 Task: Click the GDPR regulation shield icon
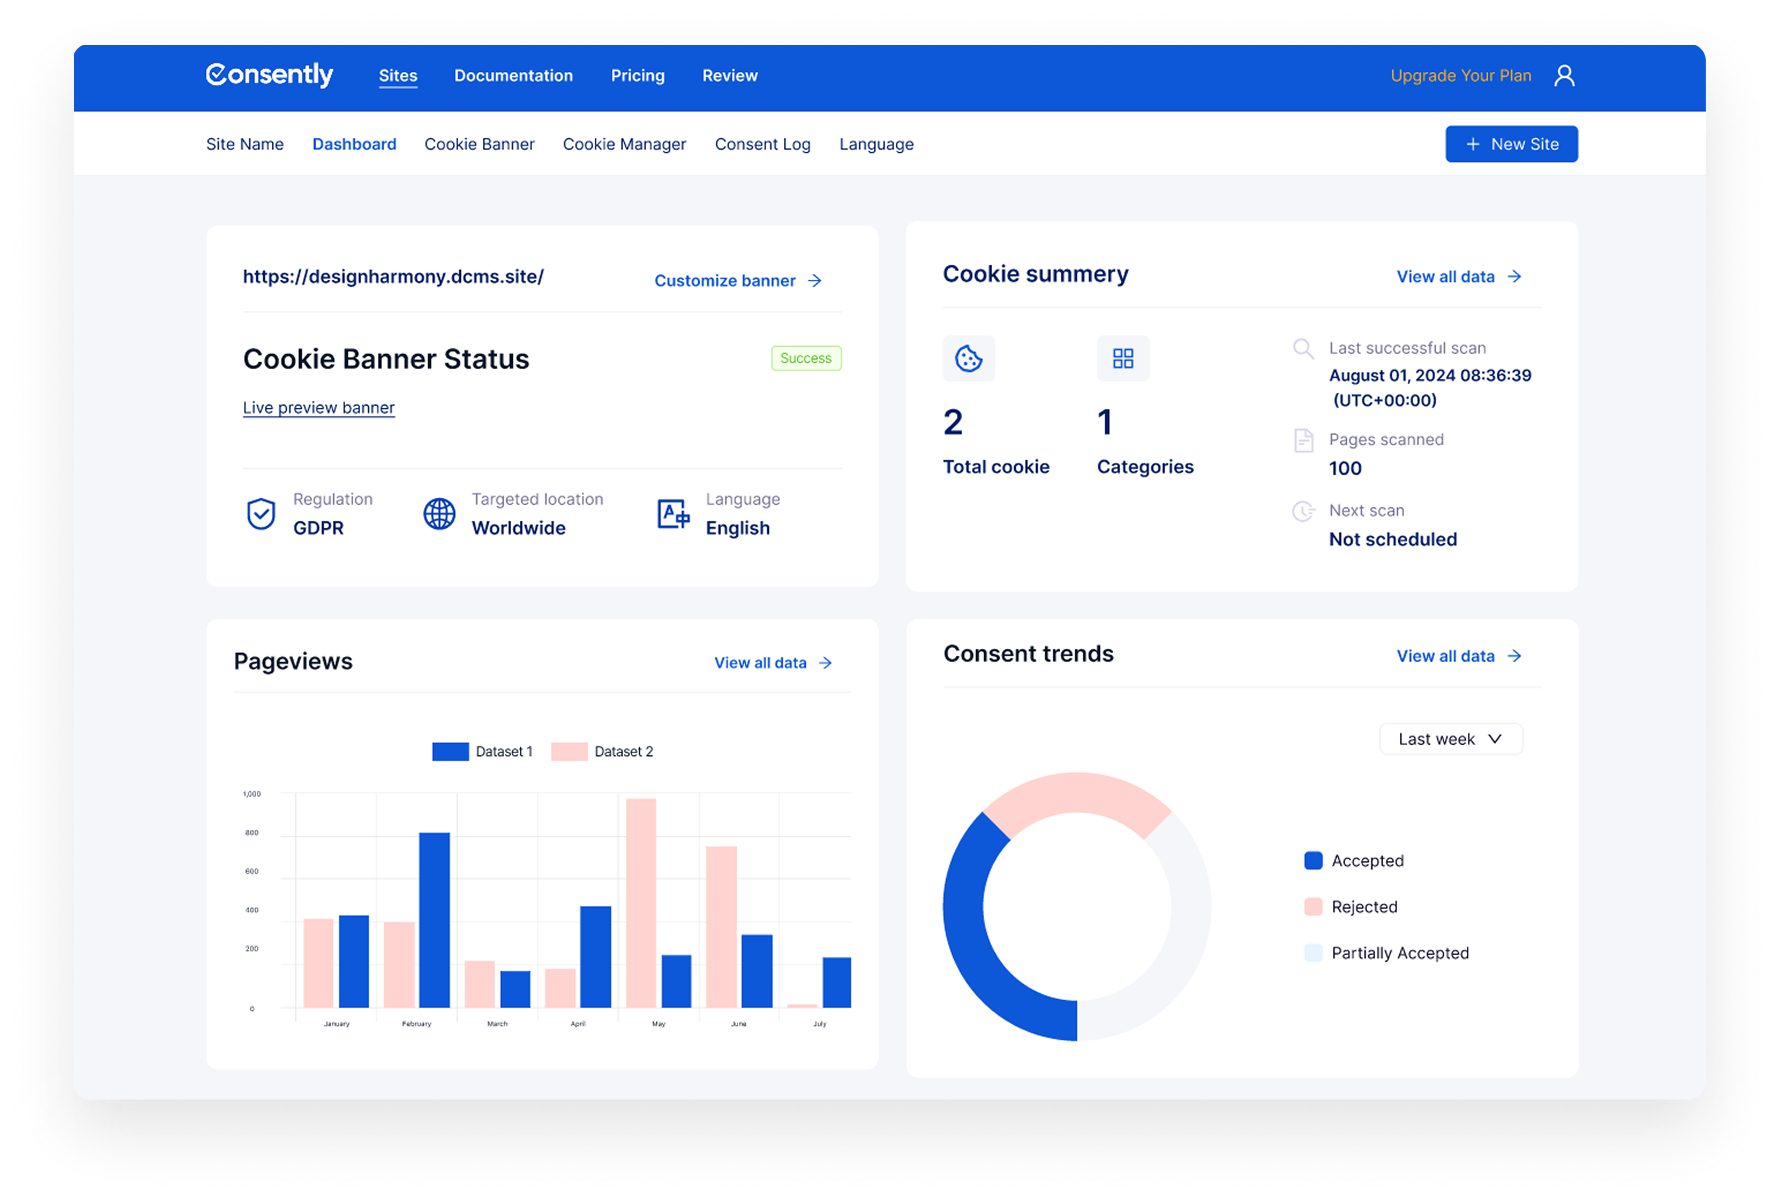click(261, 514)
